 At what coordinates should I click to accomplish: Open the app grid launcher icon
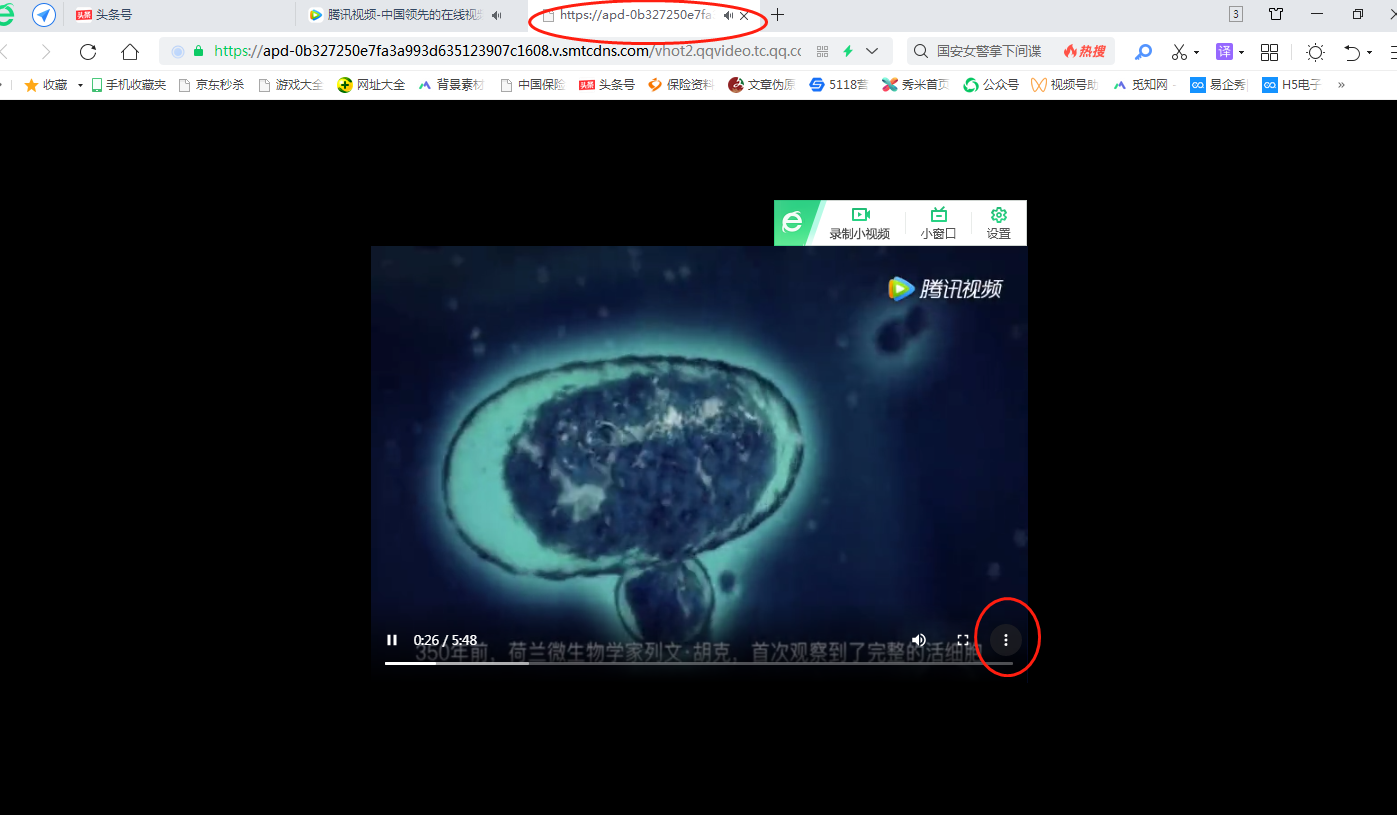[1269, 51]
